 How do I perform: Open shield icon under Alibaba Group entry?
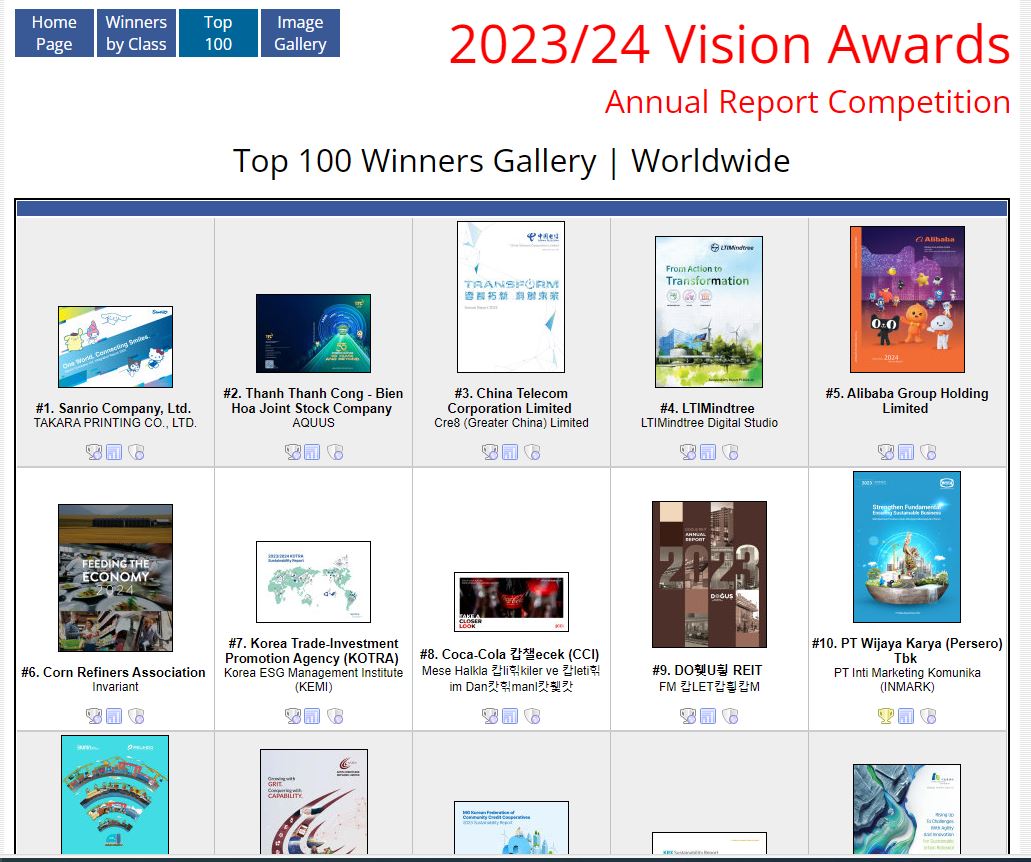(928, 452)
